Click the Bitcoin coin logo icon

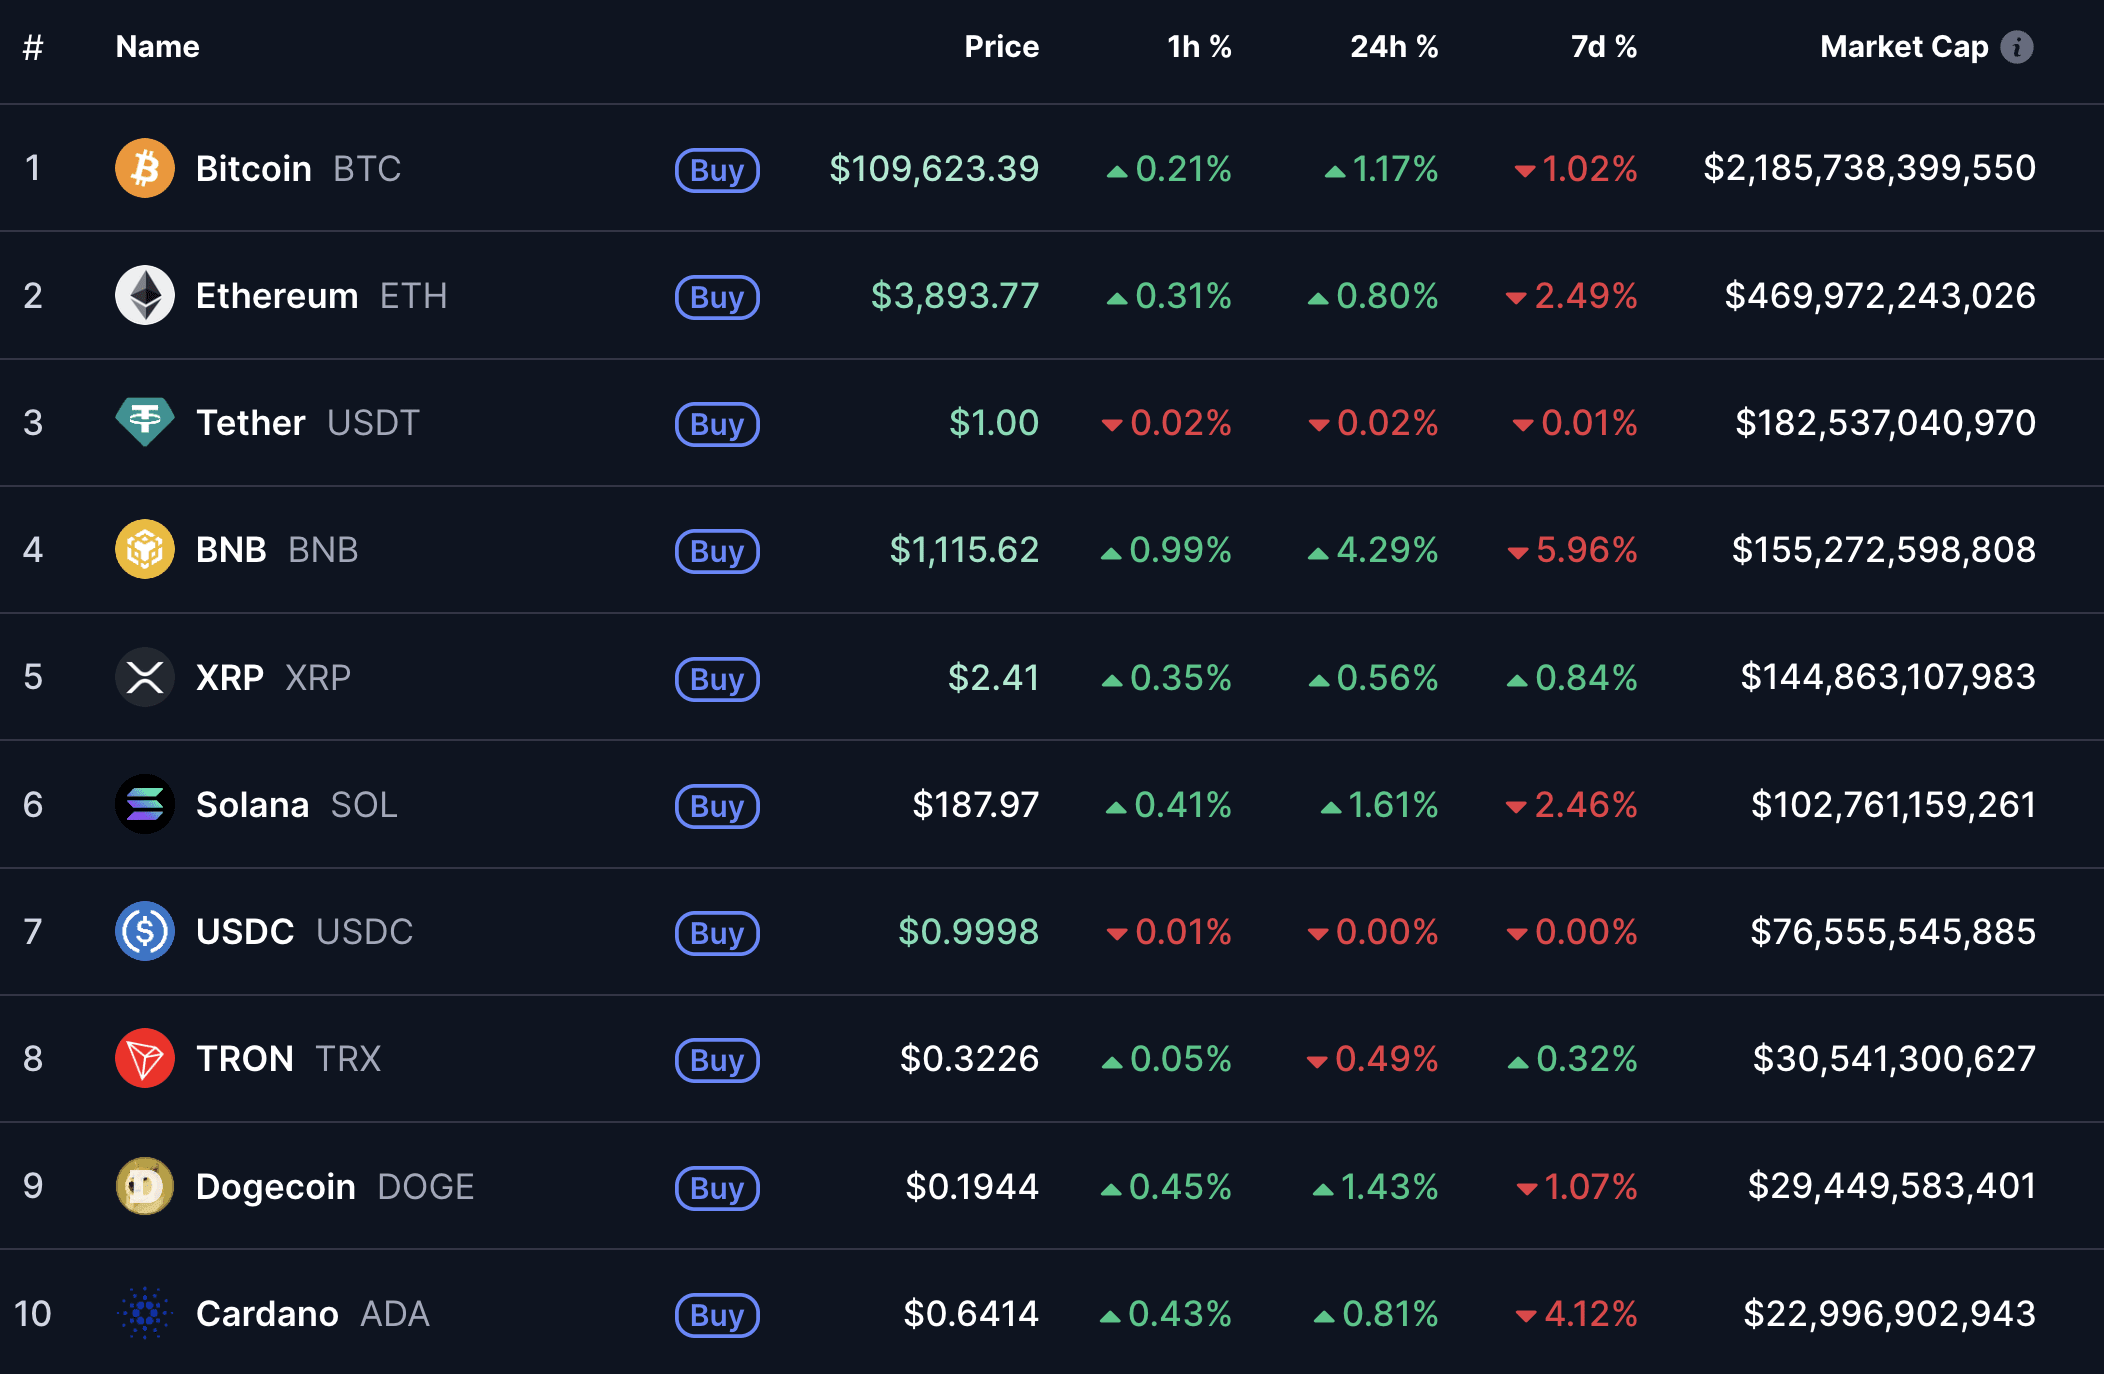[x=145, y=168]
